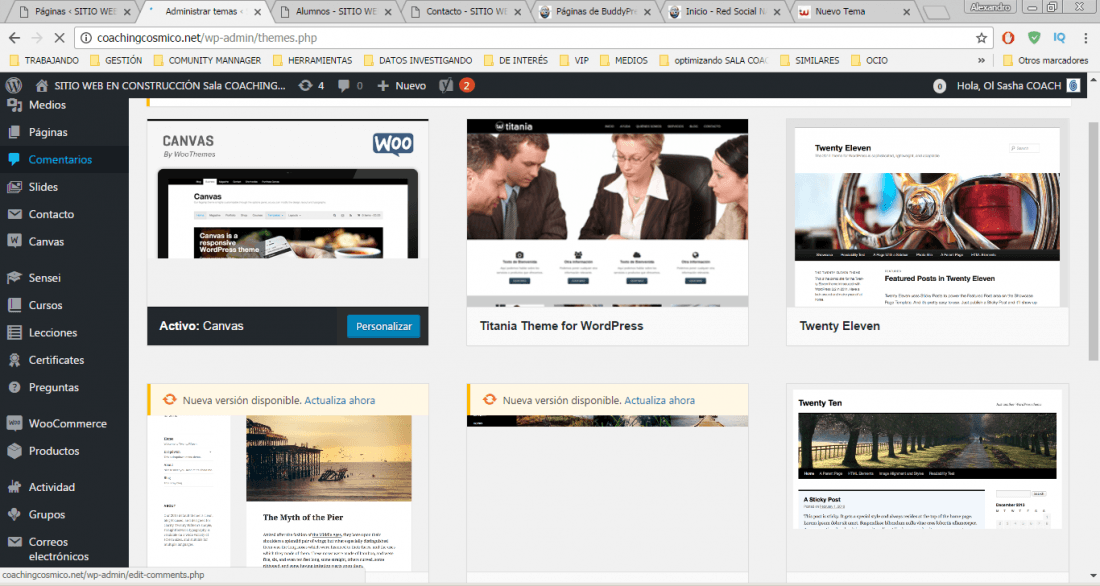Click the Grupos icon in the sidebar
The image size is (1100, 586).
14,514
